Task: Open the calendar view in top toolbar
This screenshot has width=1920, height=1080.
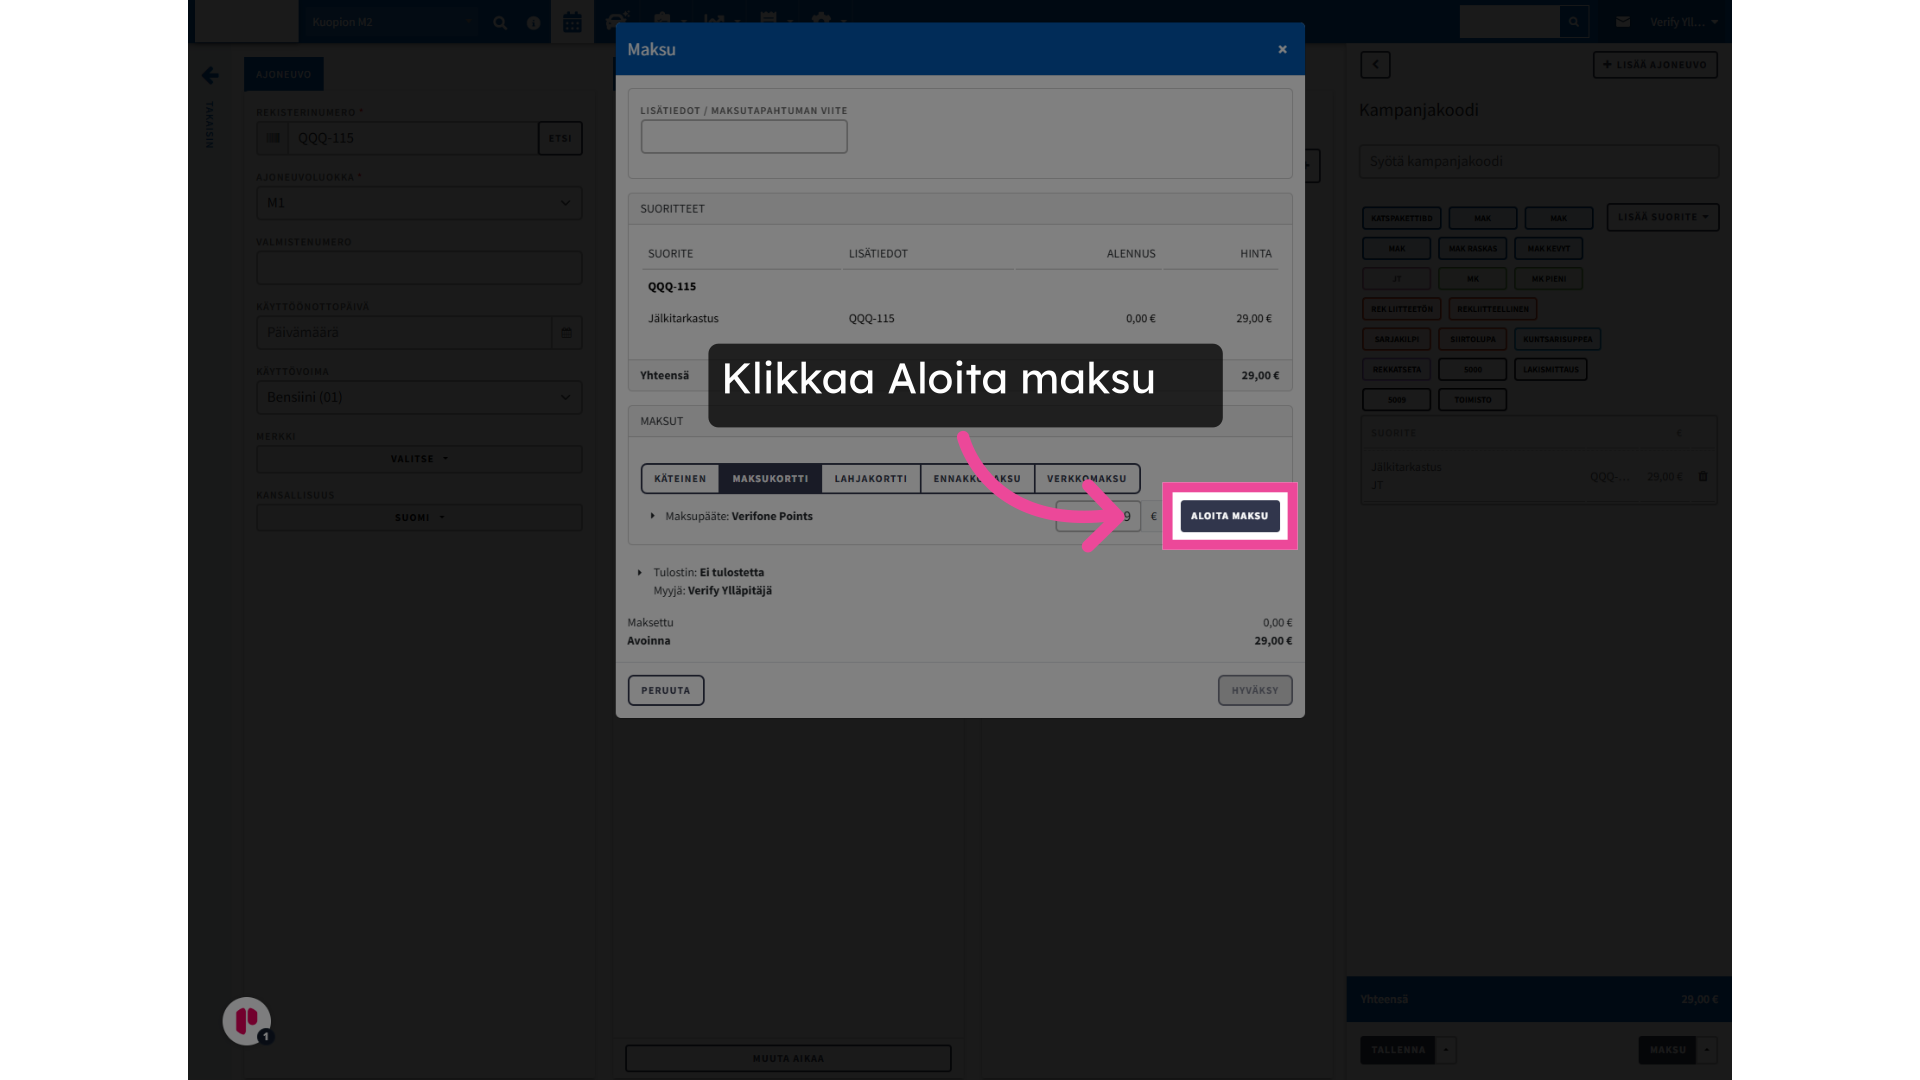Action: (x=572, y=22)
